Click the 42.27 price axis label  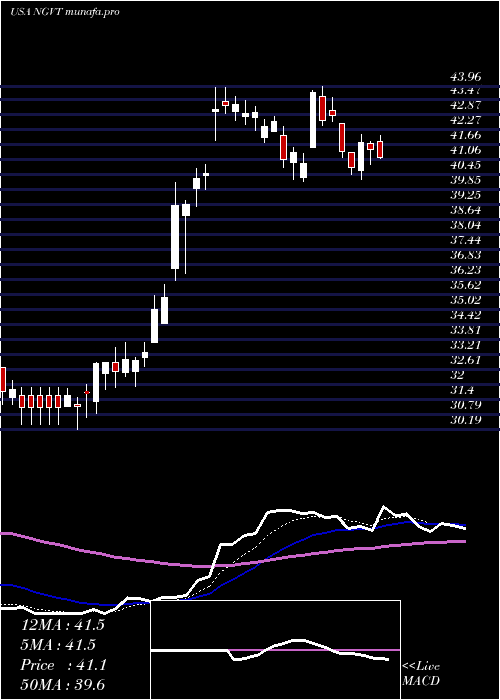tap(465, 120)
